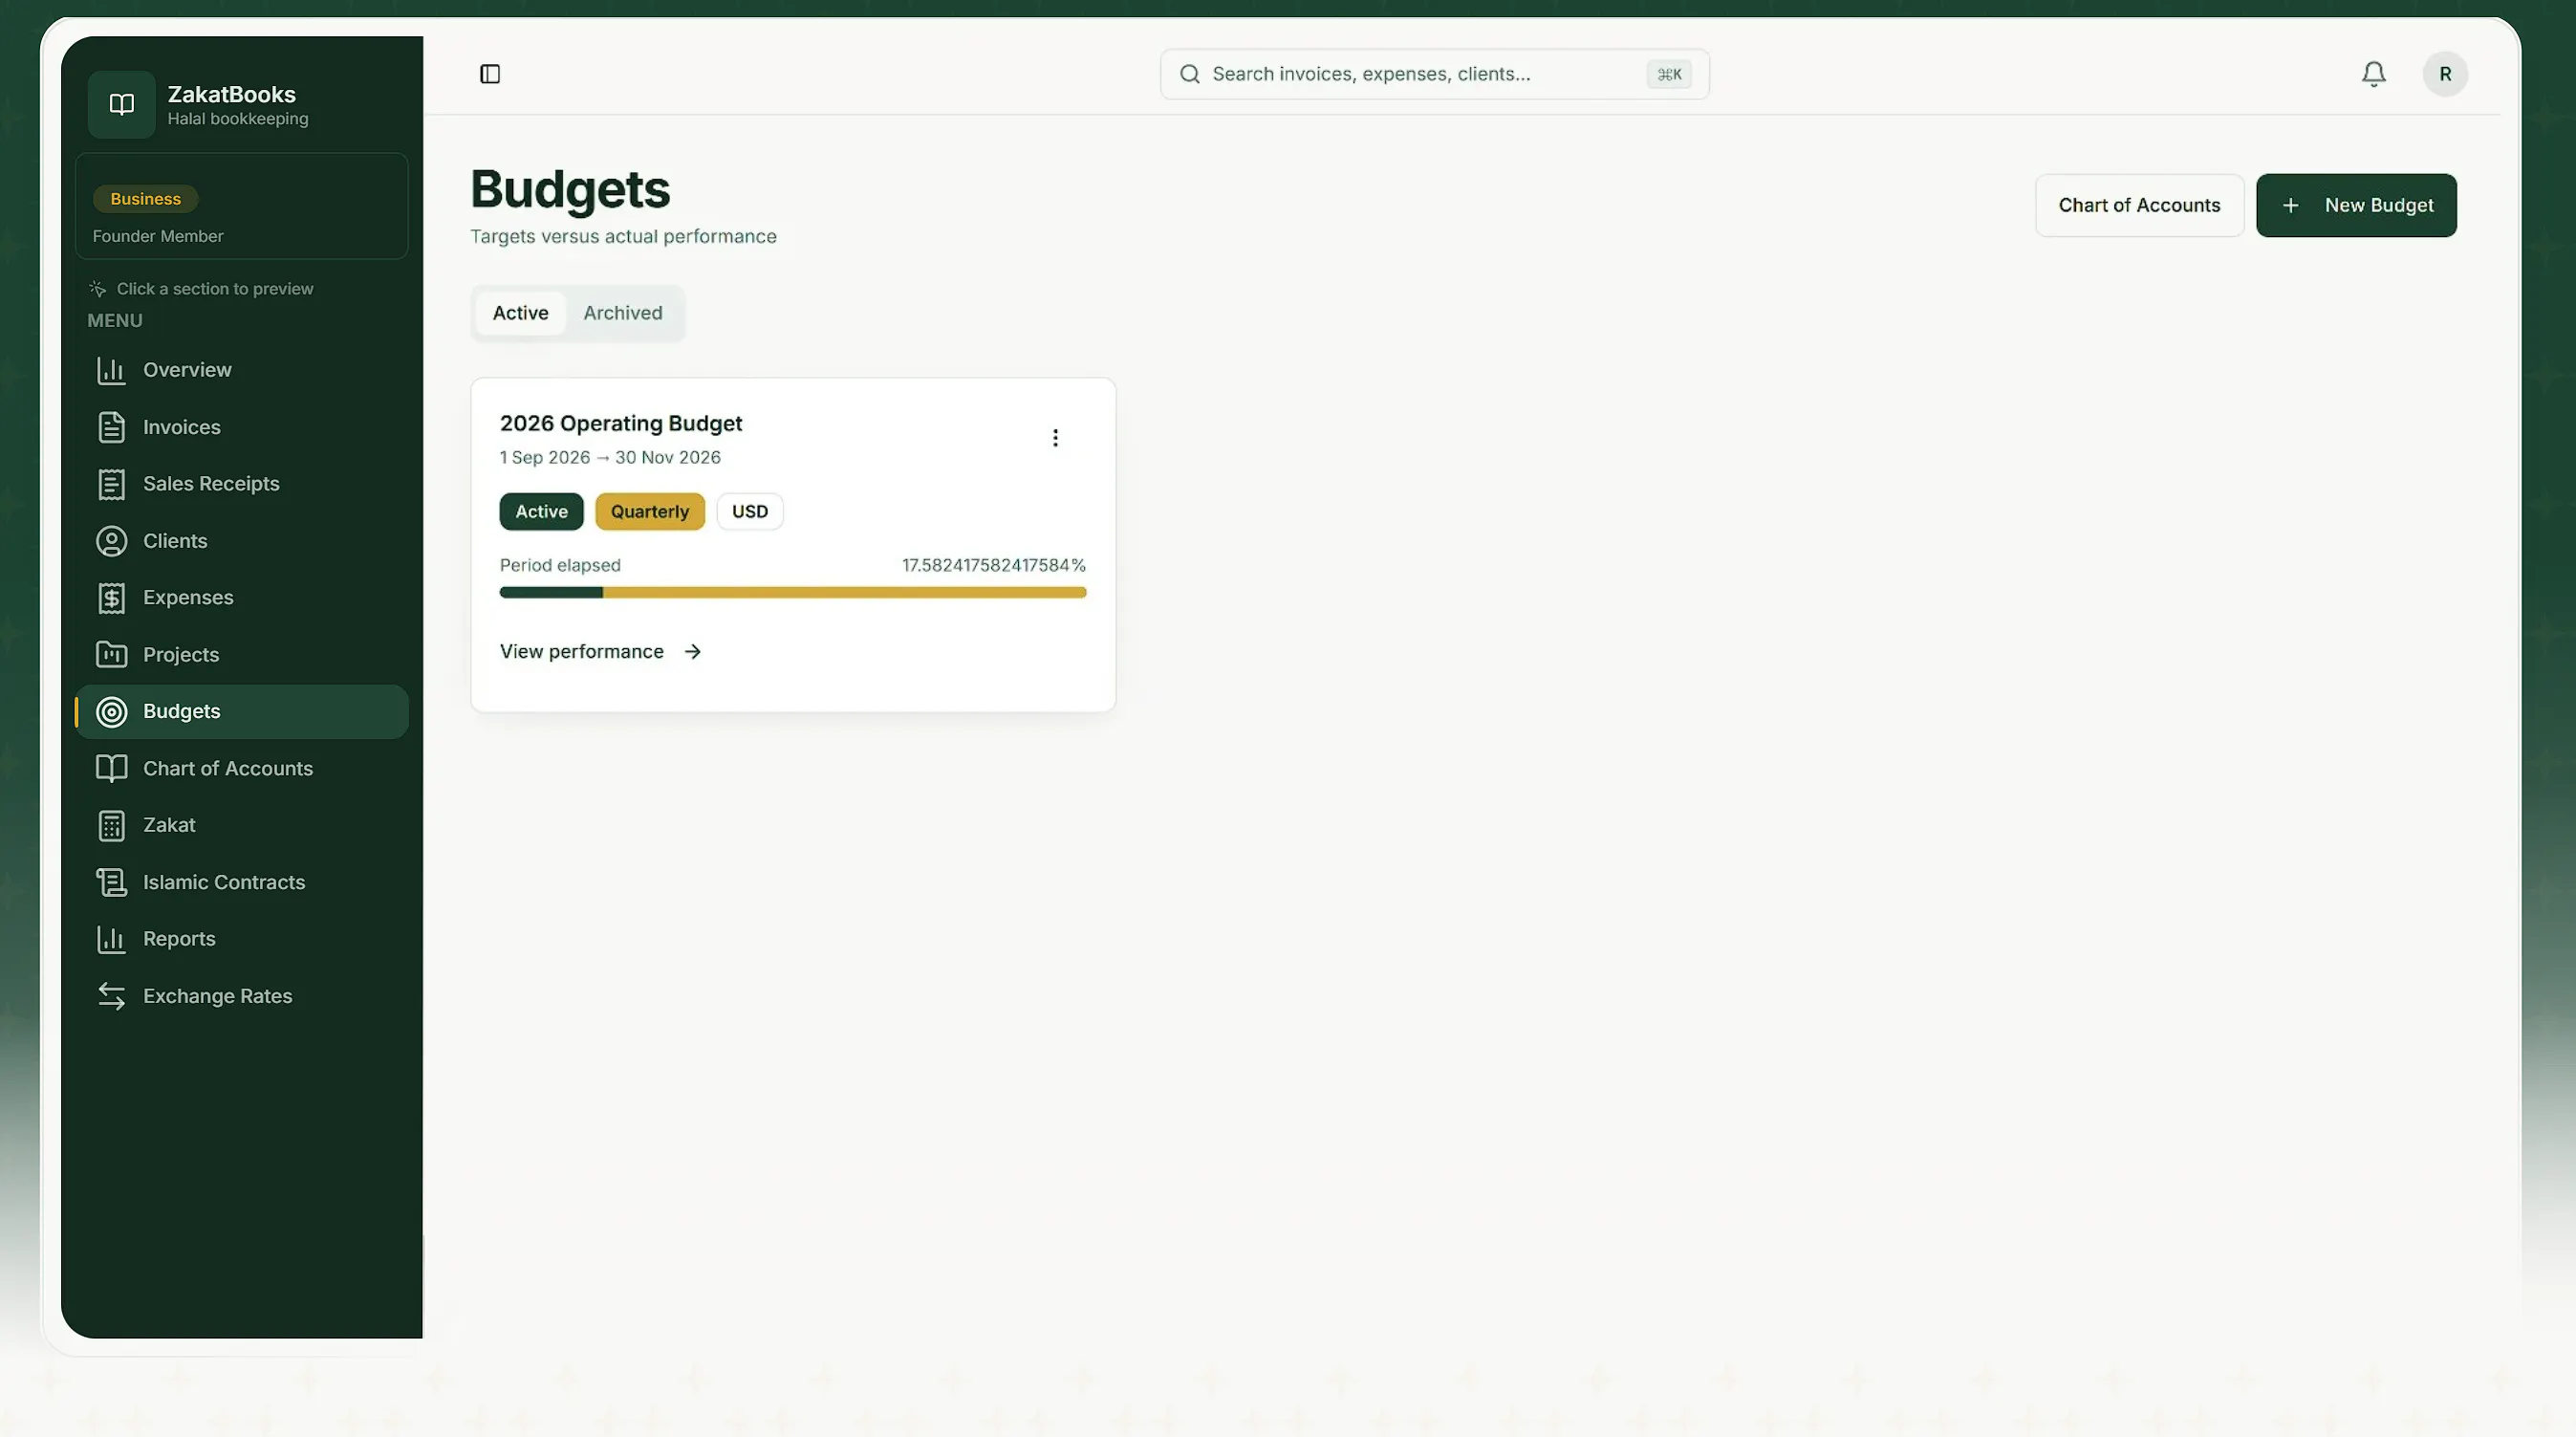Click the USD currency badge

pos(750,512)
